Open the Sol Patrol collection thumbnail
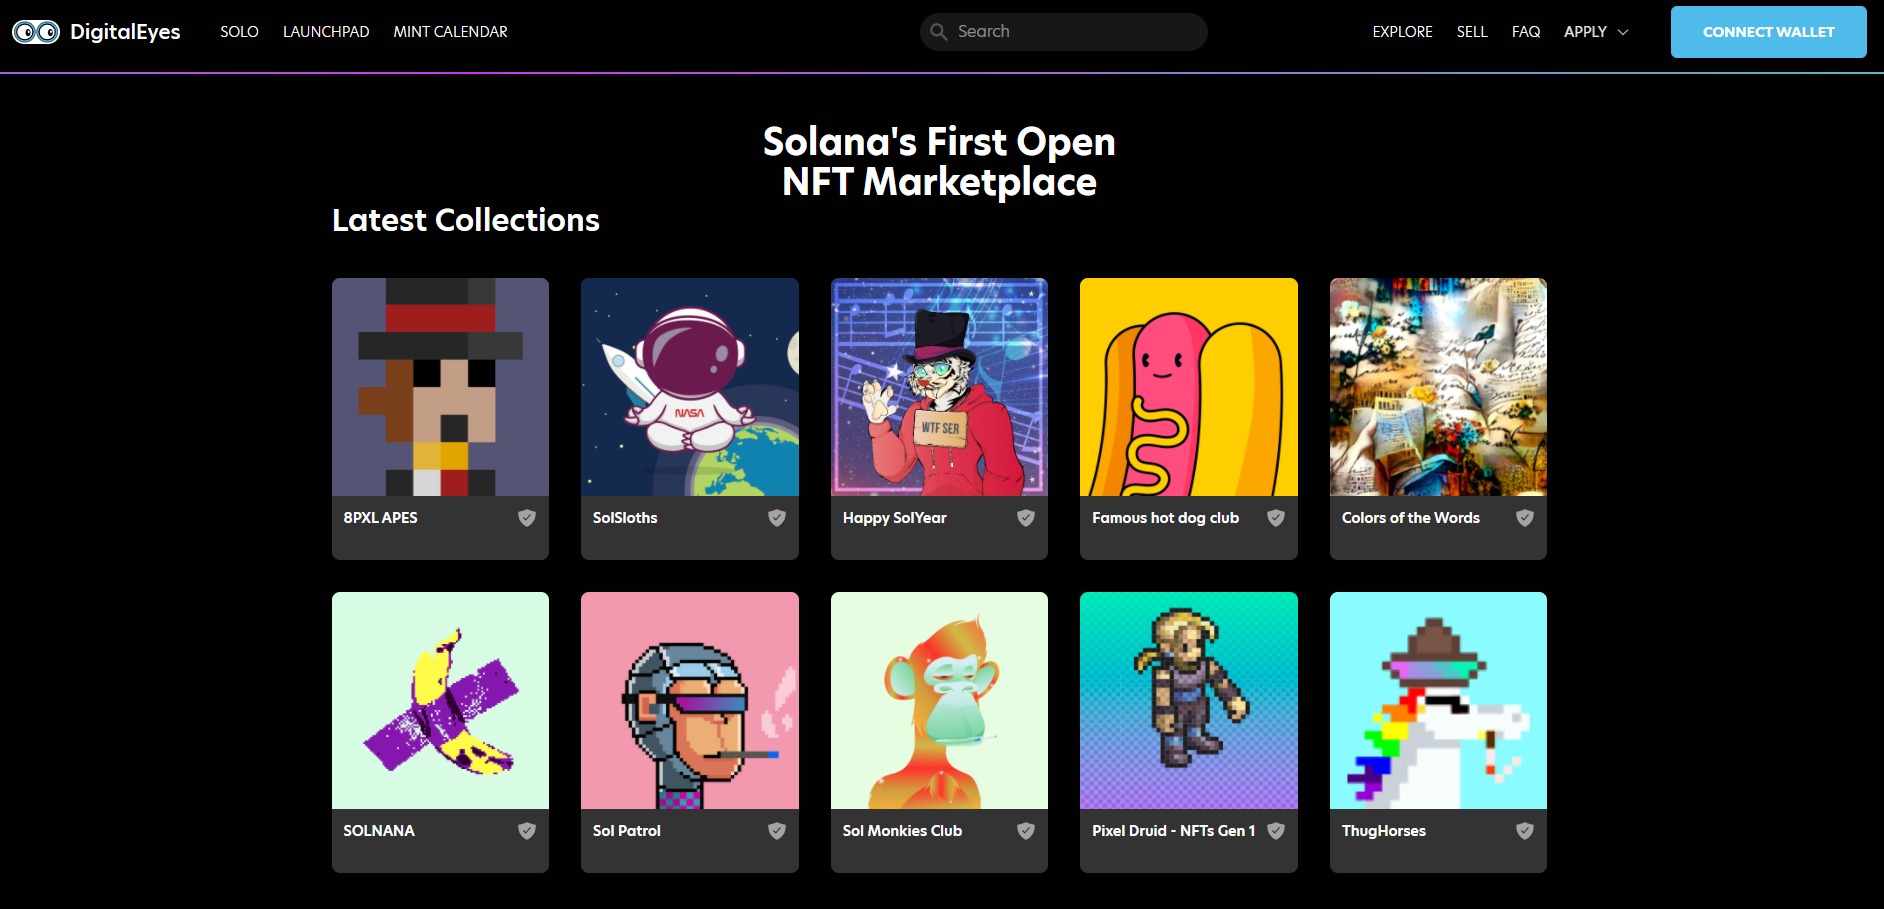 coord(690,700)
